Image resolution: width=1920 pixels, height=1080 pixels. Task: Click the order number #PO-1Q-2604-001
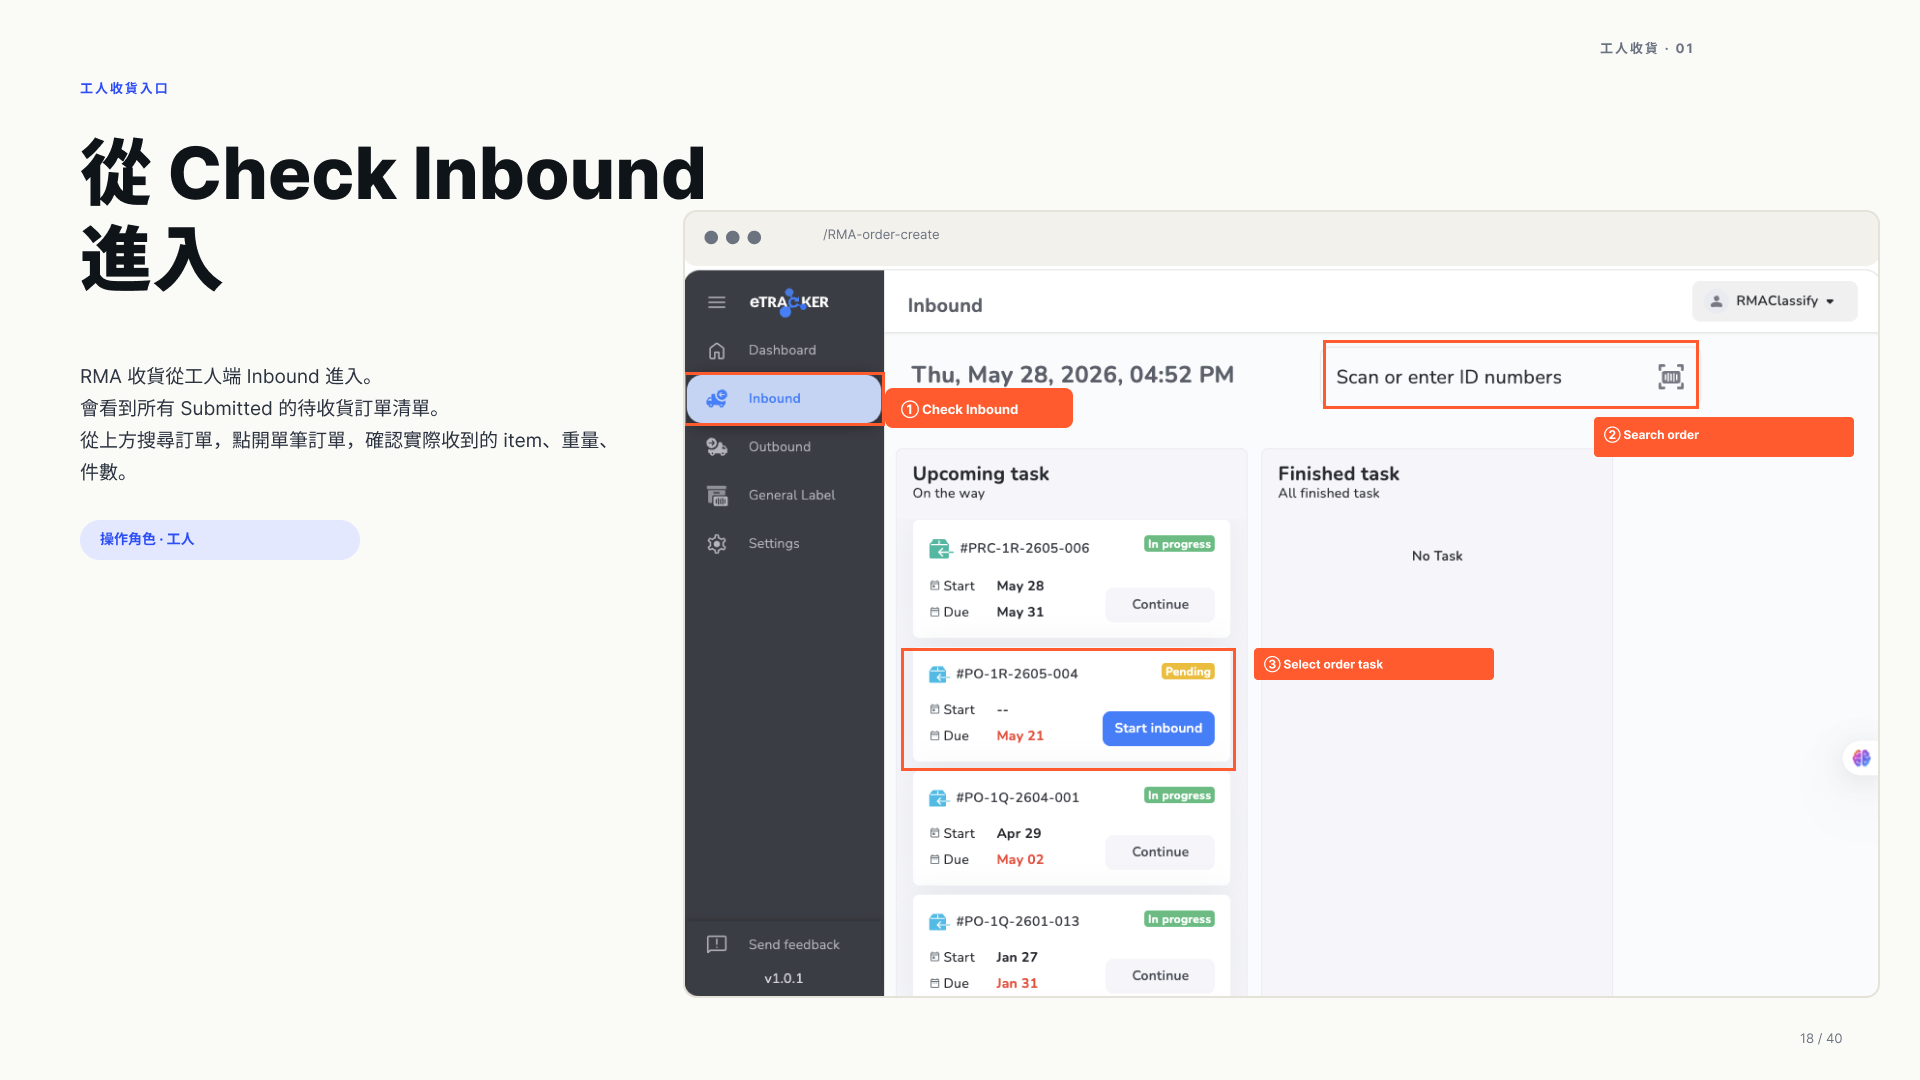point(1017,798)
